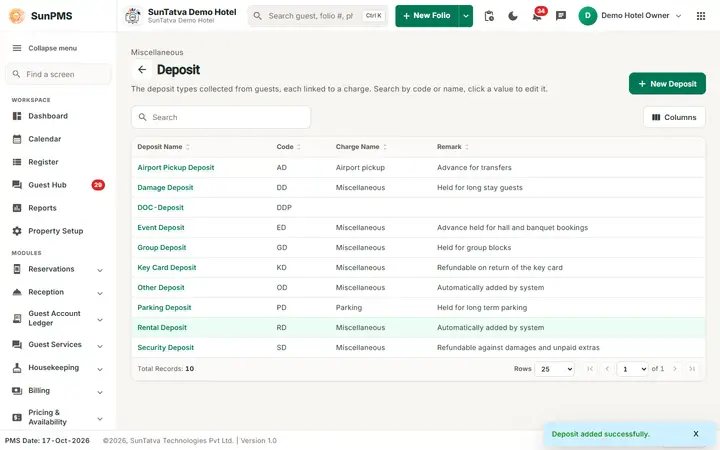Click the SunPMS logo icon

pos(17,16)
